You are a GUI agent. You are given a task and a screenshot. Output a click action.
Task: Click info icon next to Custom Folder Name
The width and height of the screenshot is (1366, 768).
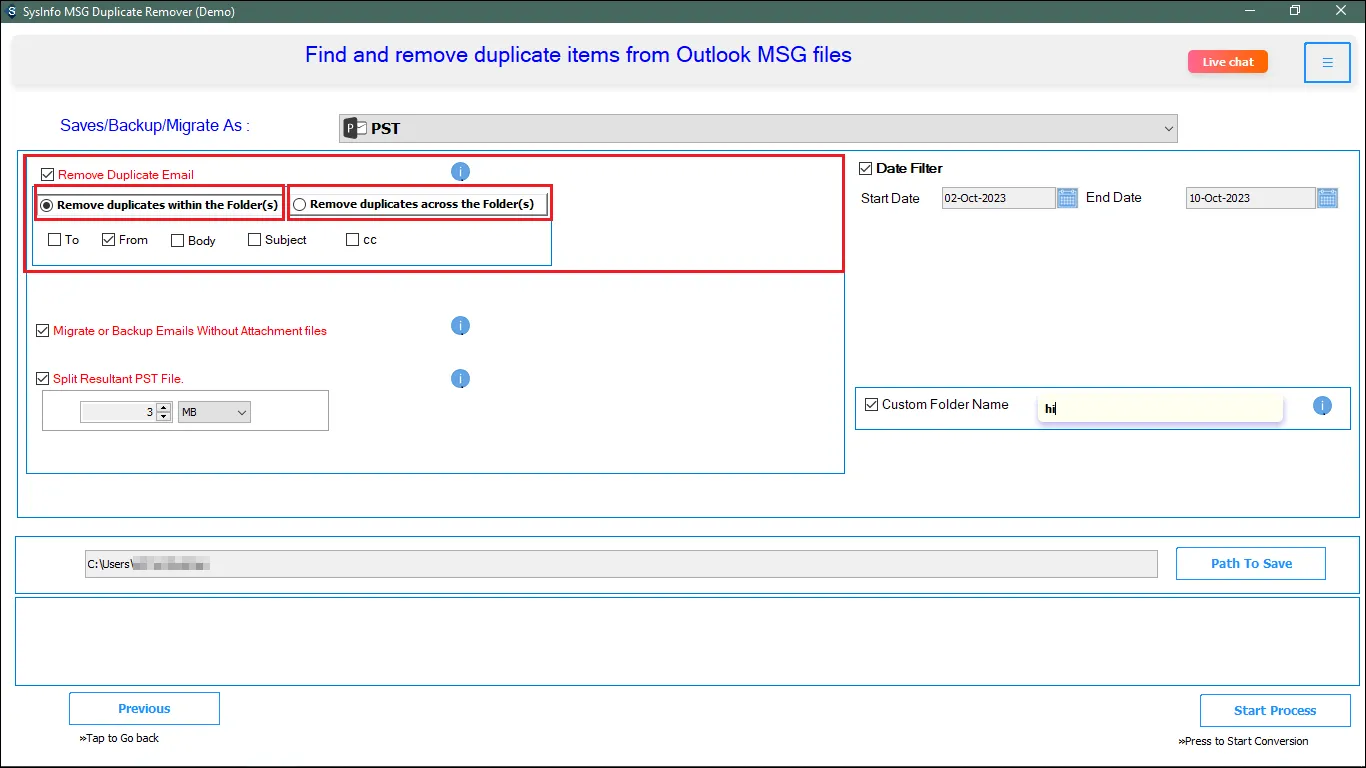click(x=1322, y=405)
